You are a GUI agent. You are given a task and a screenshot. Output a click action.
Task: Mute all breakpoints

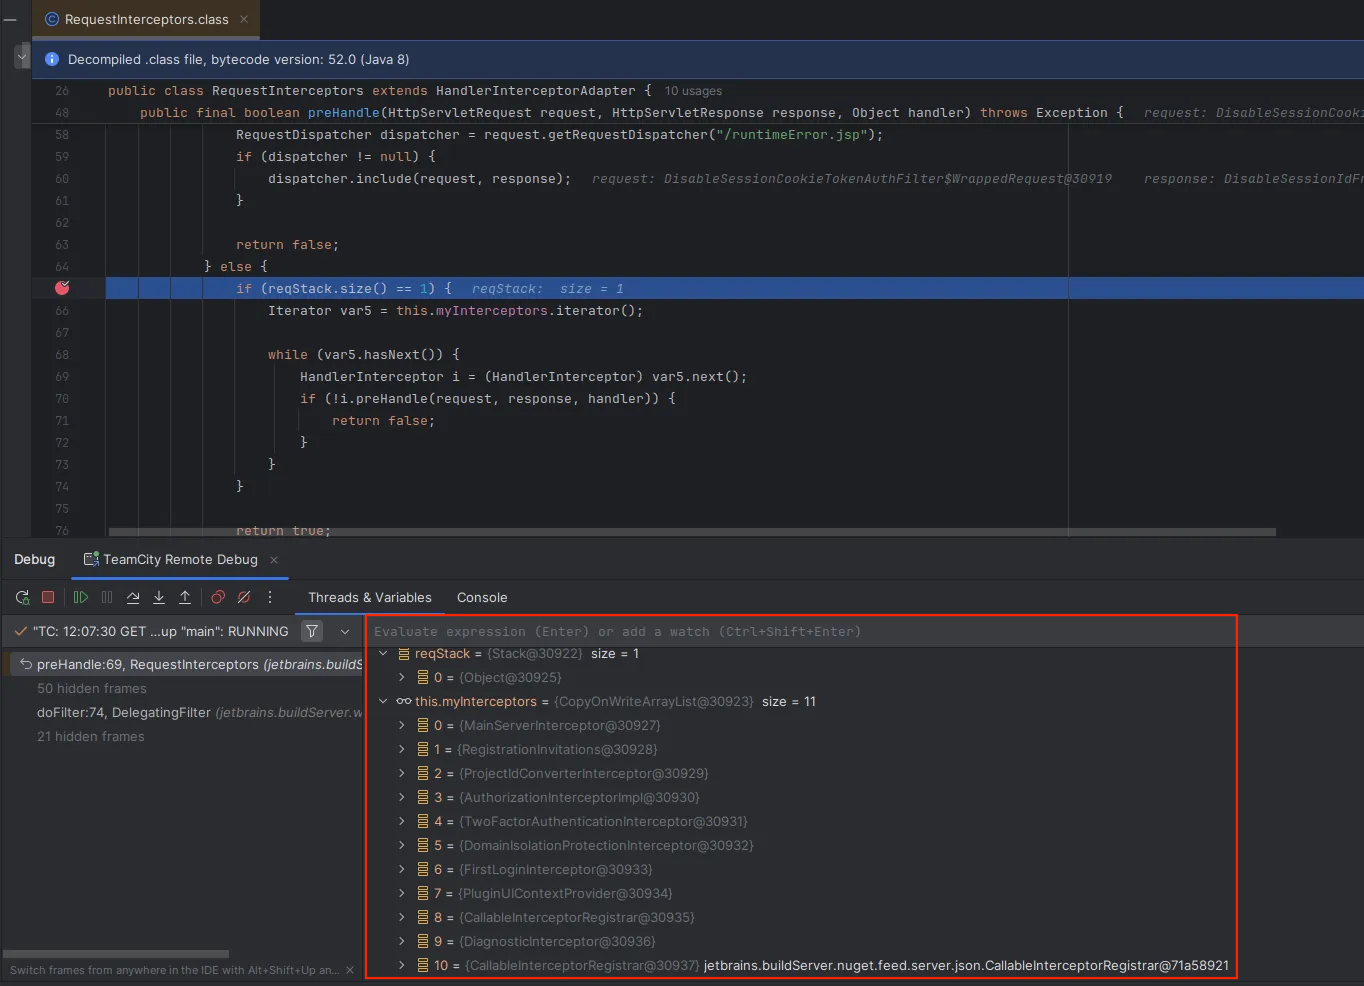[x=244, y=597]
